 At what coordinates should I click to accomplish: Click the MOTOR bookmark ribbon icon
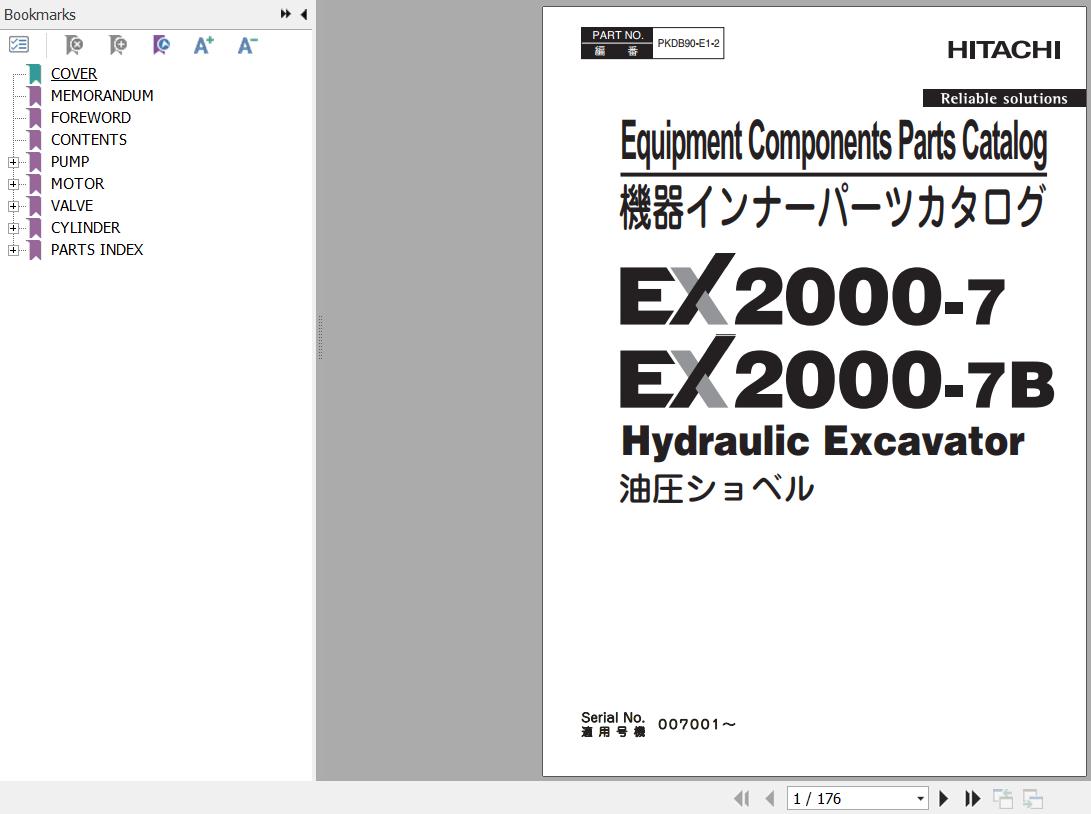click(x=35, y=184)
